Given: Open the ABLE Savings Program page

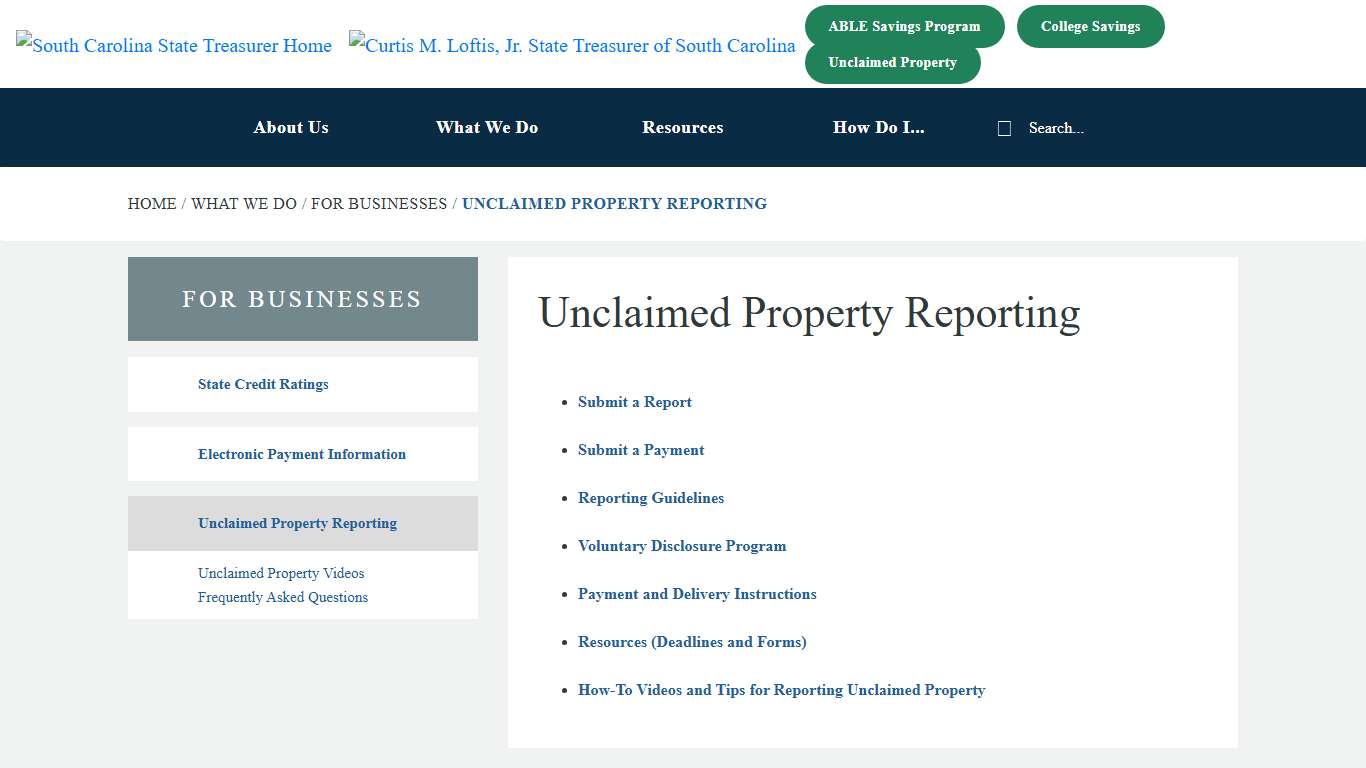Looking at the screenshot, I should pos(904,26).
